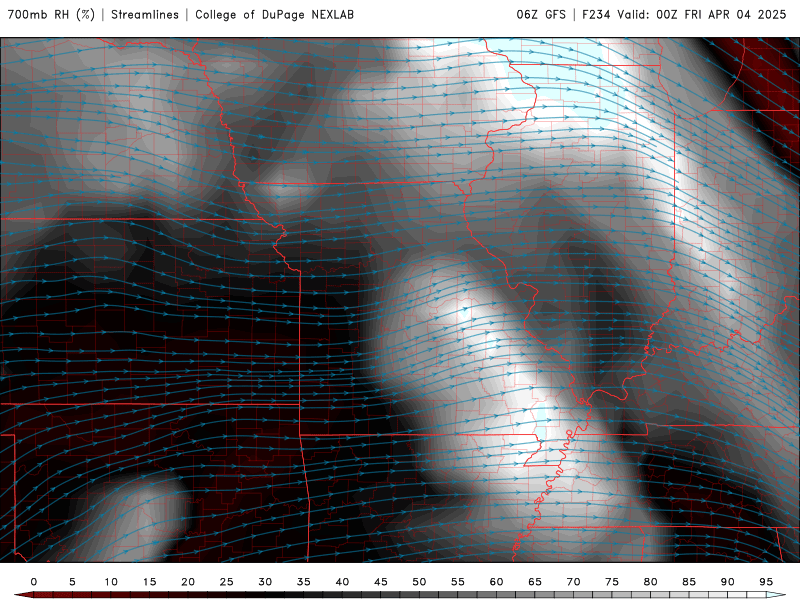Click the '55' label on the color scale

458,582
